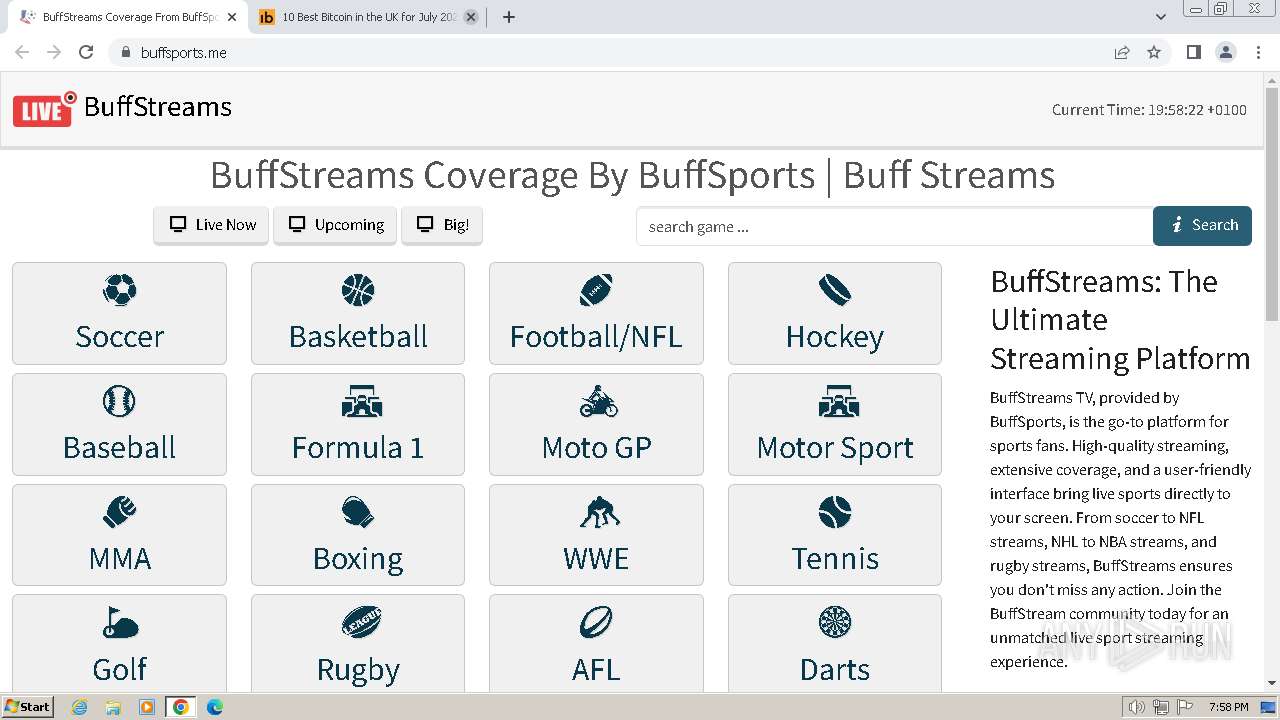Open a new browser tab
This screenshot has height=720, width=1280.
pyautogui.click(x=509, y=17)
